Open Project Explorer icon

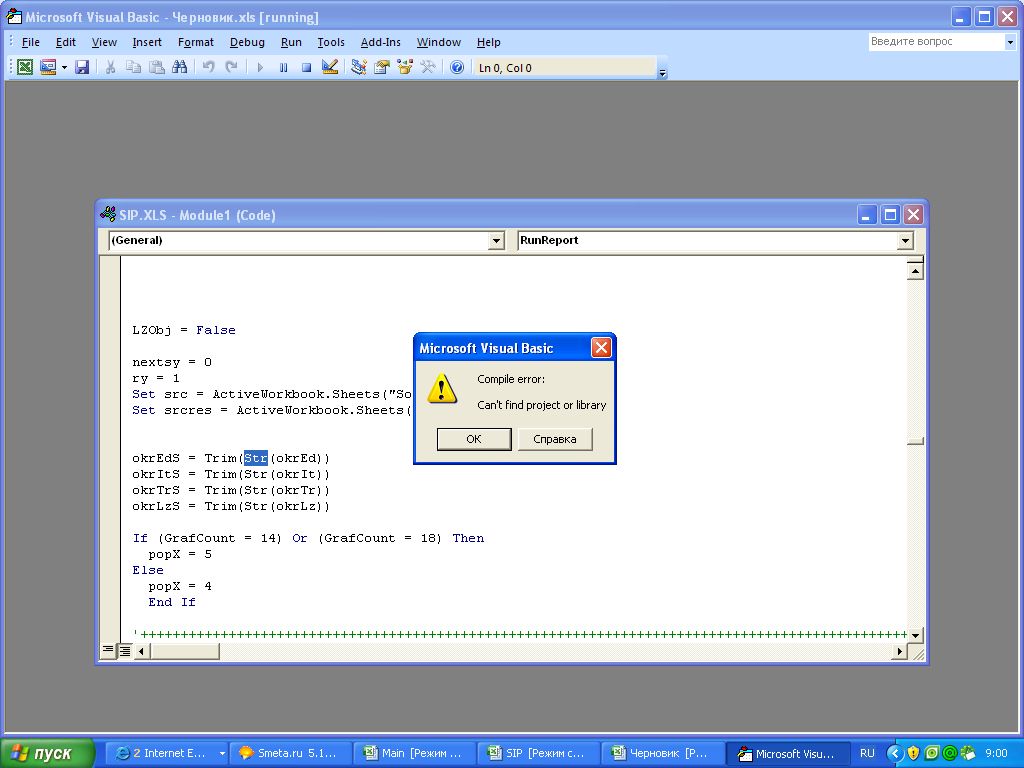tap(358, 67)
